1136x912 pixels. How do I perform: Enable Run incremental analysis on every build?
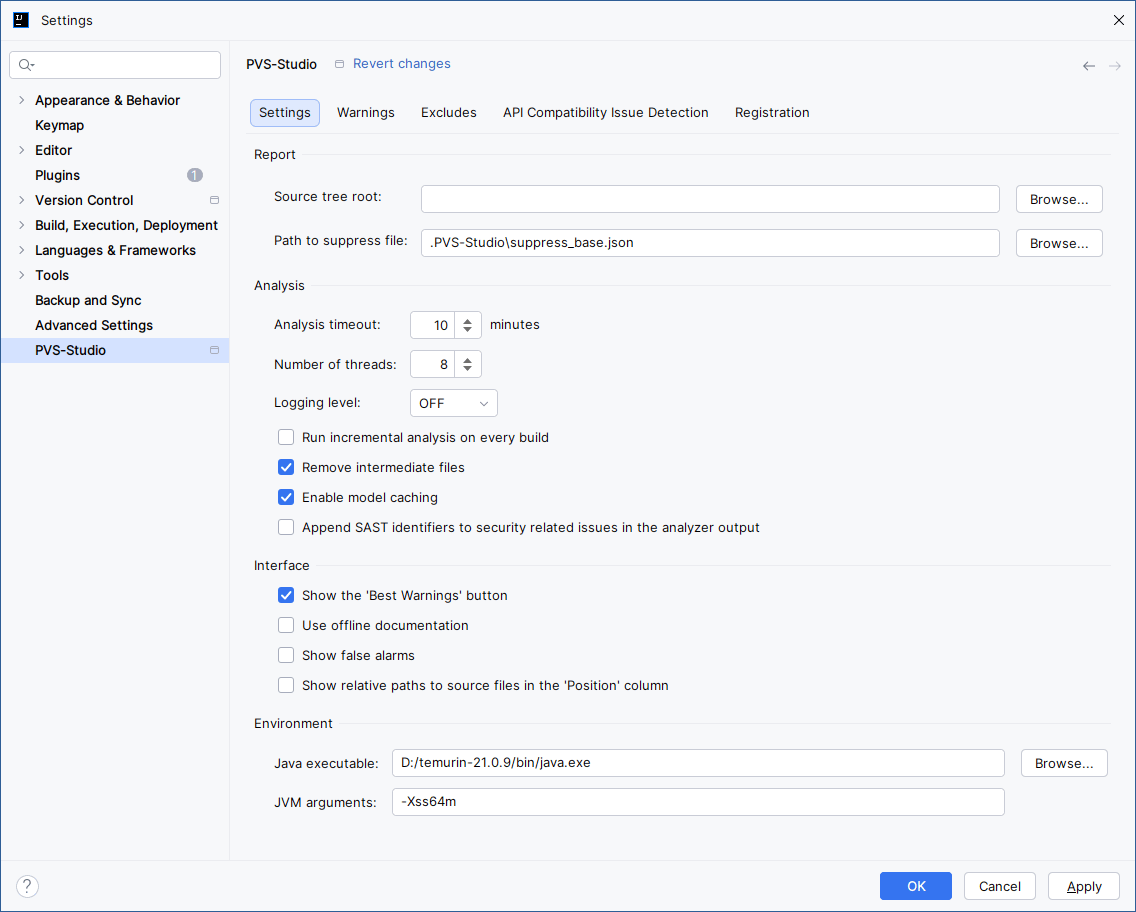(x=286, y=437)
